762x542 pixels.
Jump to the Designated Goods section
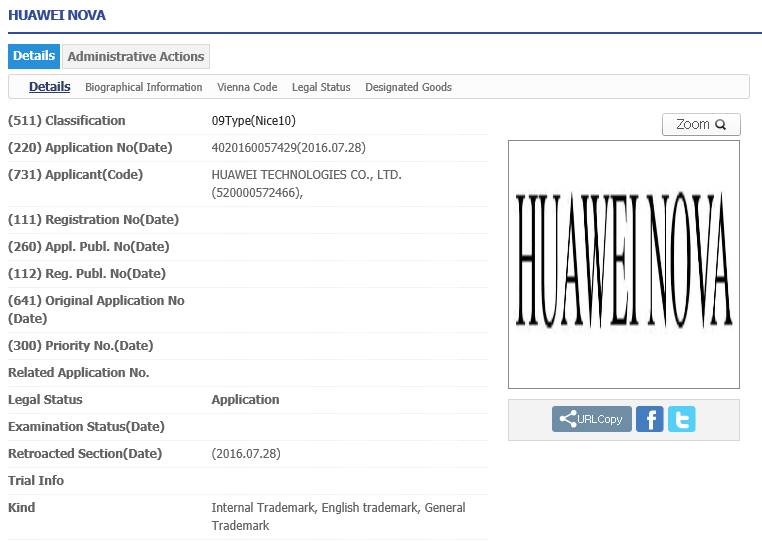pos(409,87)
